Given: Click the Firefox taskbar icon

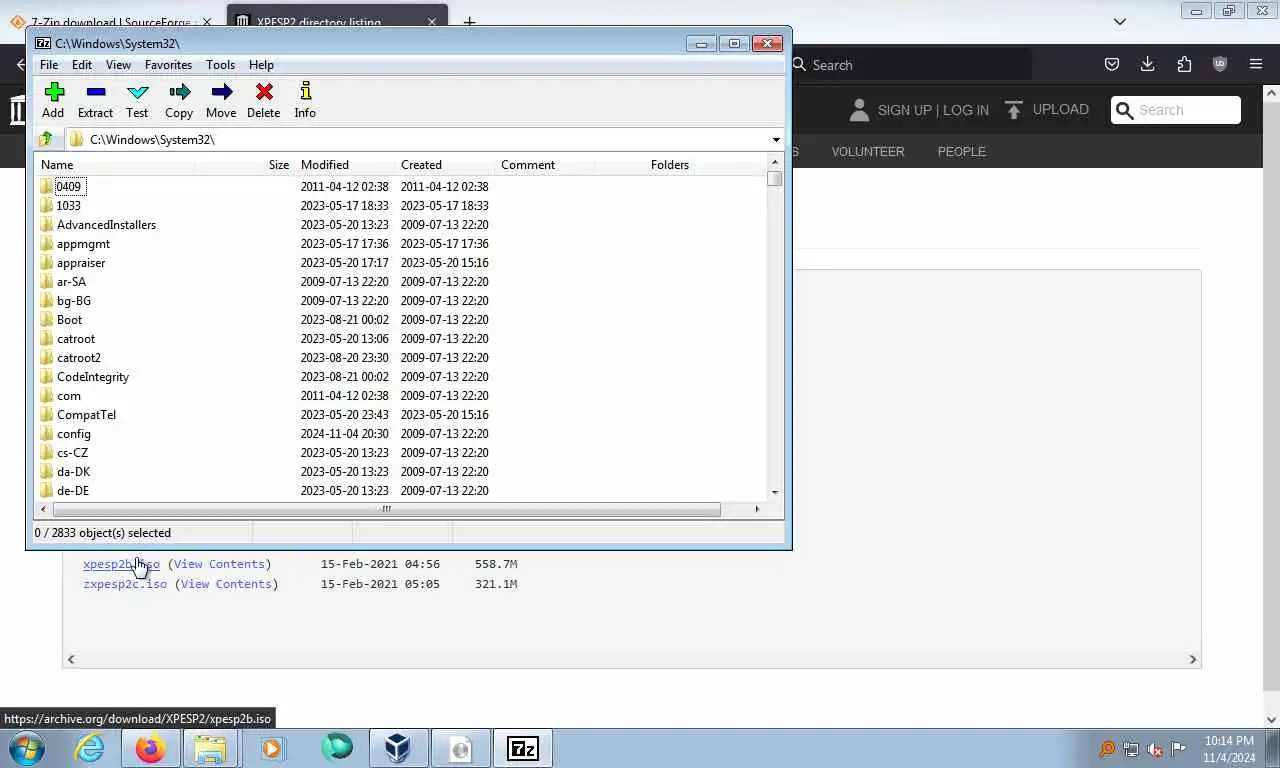Looking at the screenshot, I should 151,748.
